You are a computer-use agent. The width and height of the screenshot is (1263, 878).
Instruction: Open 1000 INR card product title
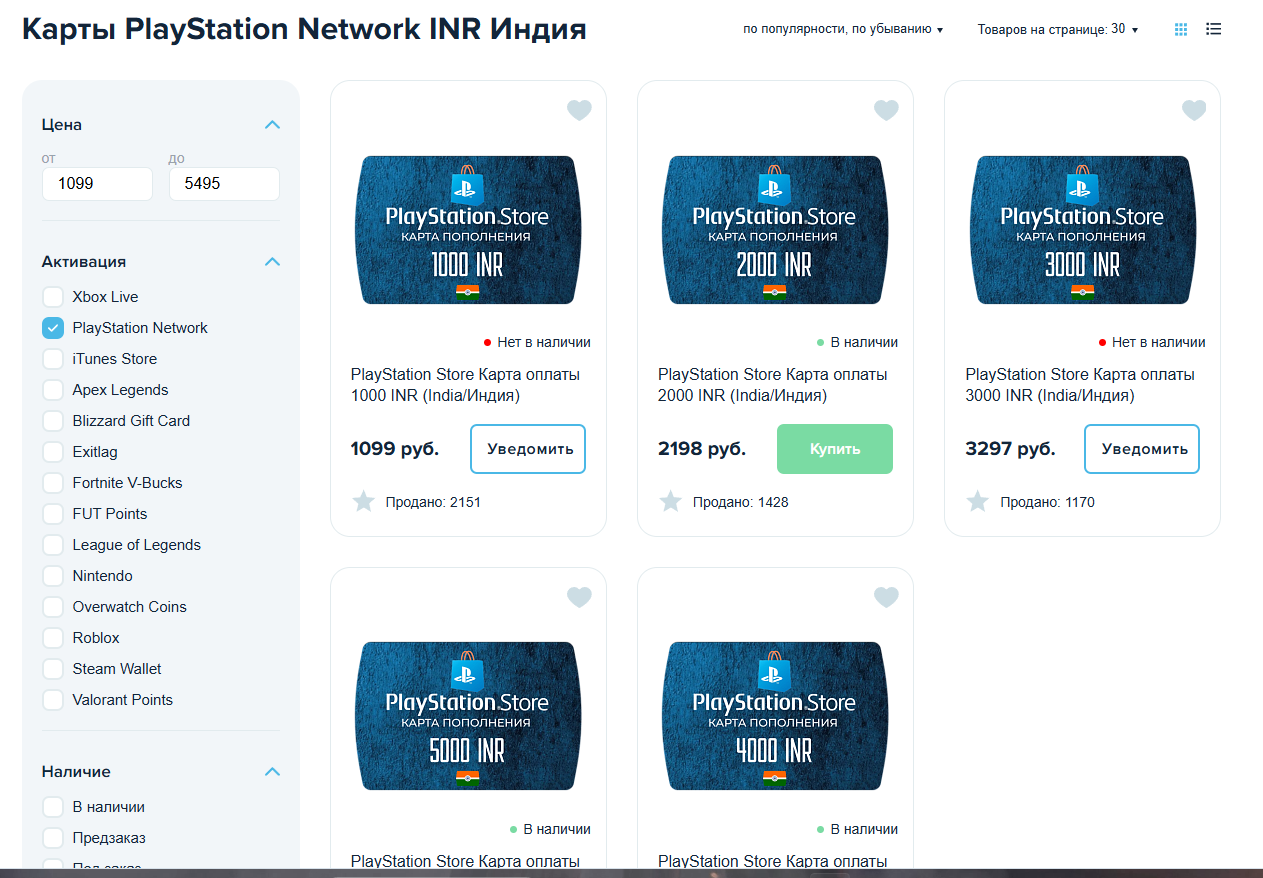pos(465,385)
